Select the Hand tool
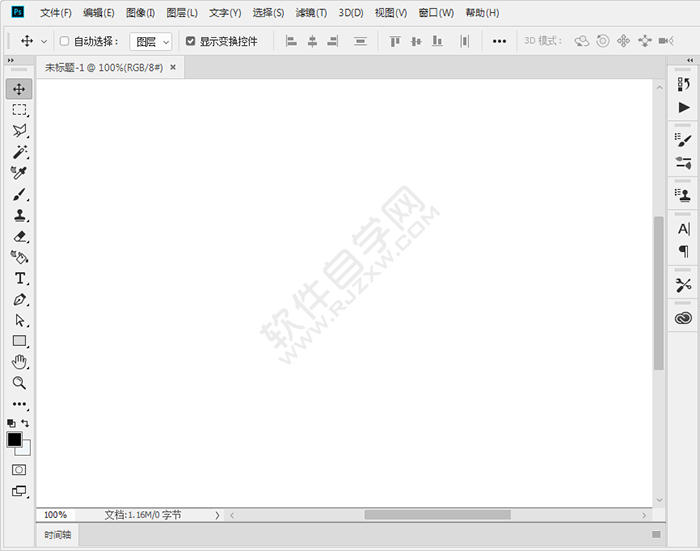The image size is (700, 551). pos(19,362)
